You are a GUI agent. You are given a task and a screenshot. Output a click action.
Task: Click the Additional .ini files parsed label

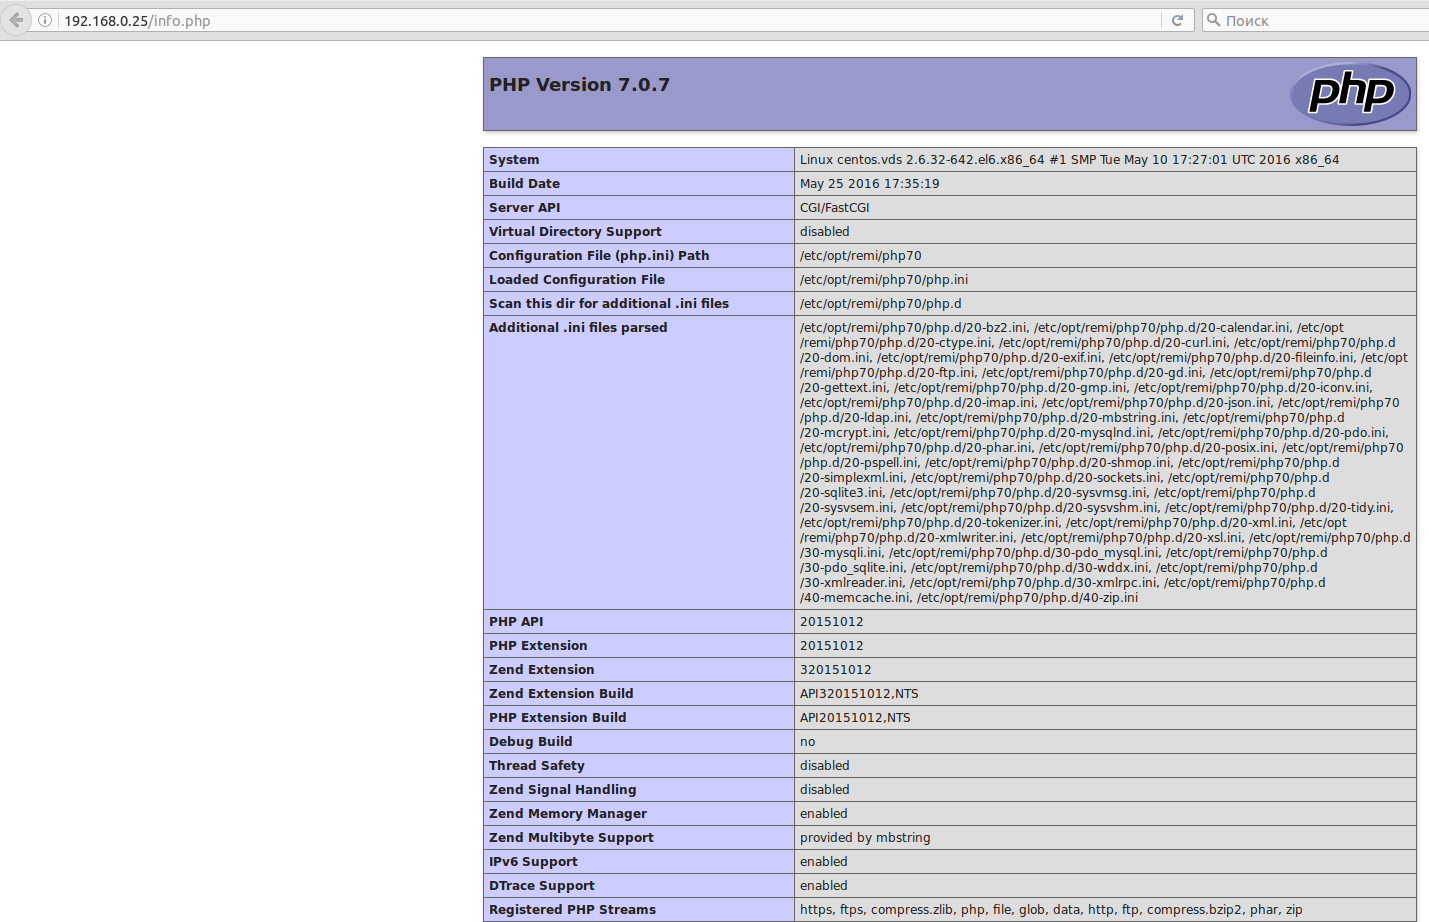(x=578, y=328)
